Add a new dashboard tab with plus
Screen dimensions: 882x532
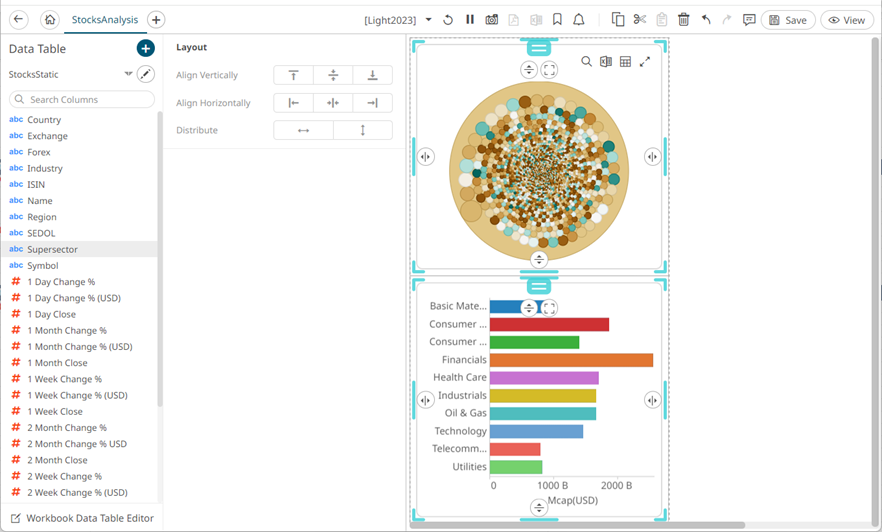[156, 20]
